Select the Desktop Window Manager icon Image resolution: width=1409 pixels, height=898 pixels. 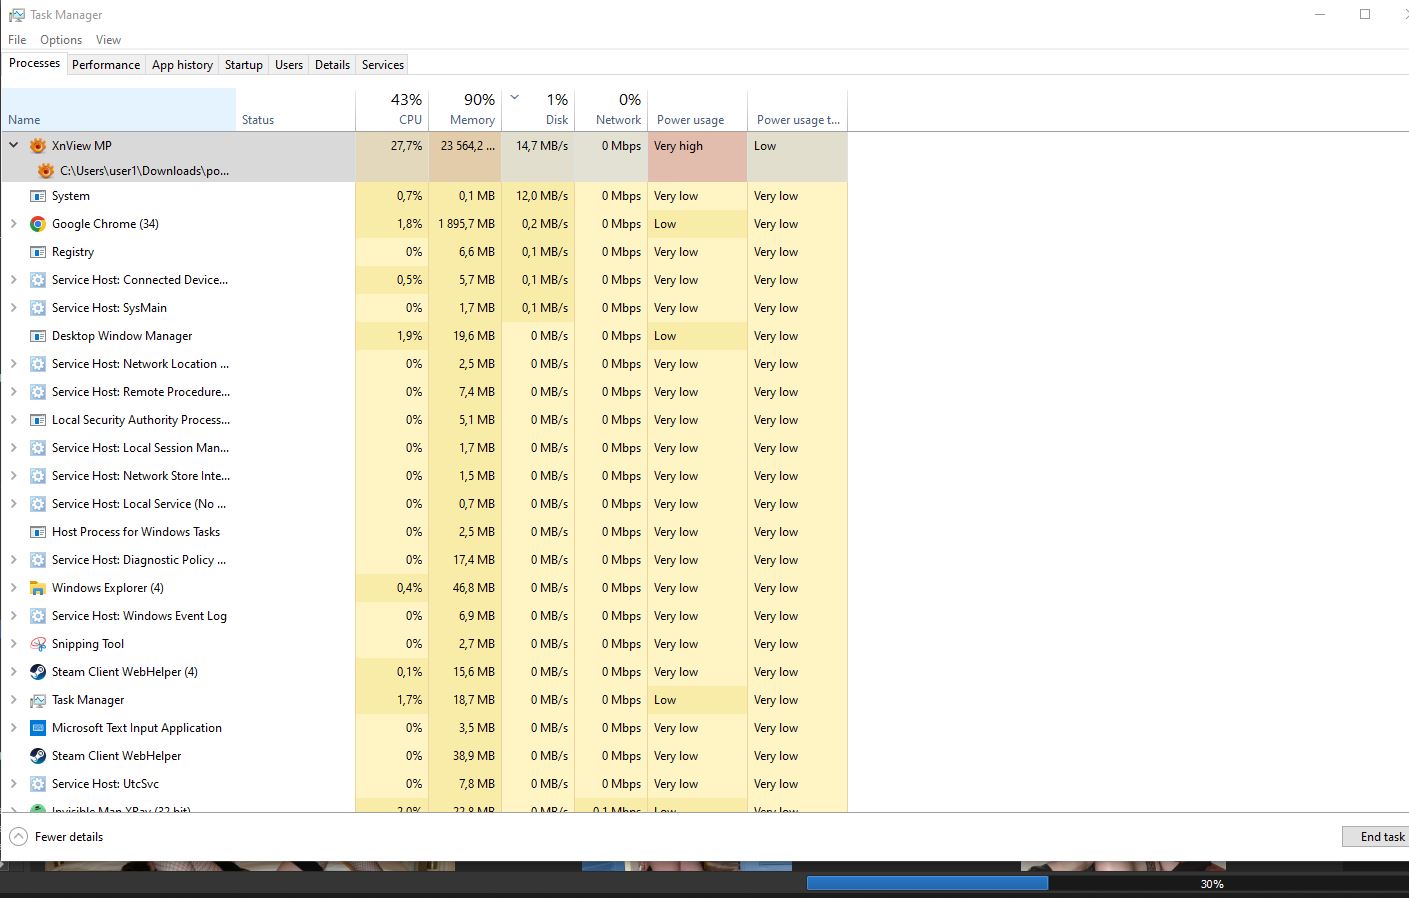(38, 336)
